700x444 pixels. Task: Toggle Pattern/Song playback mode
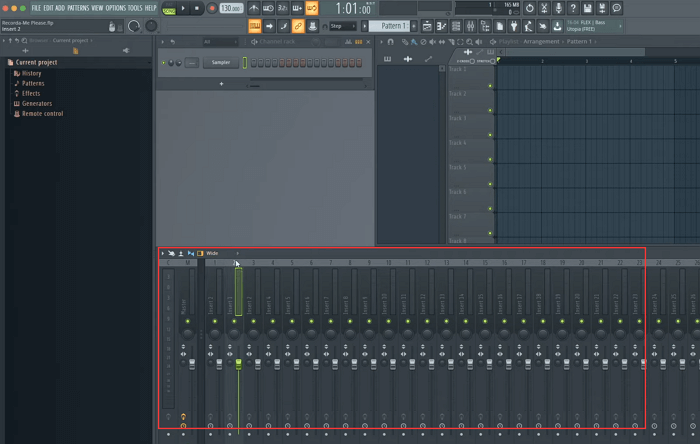169,8
